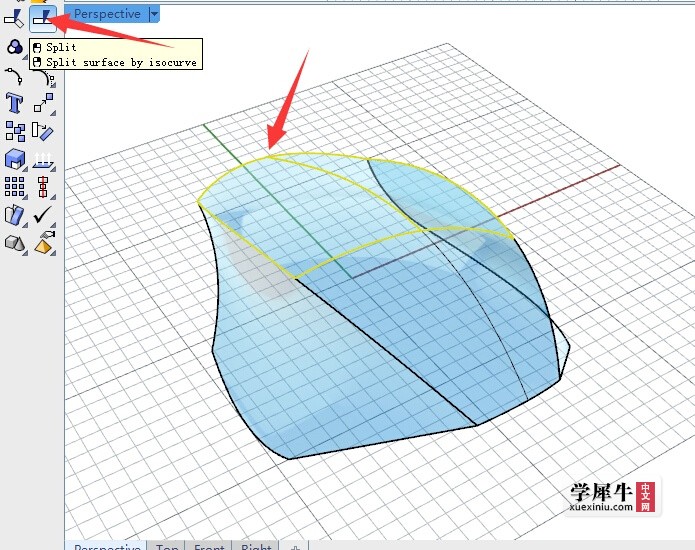
Task: Choose the Text object tool (T icon)
Action: coord(14,103)
